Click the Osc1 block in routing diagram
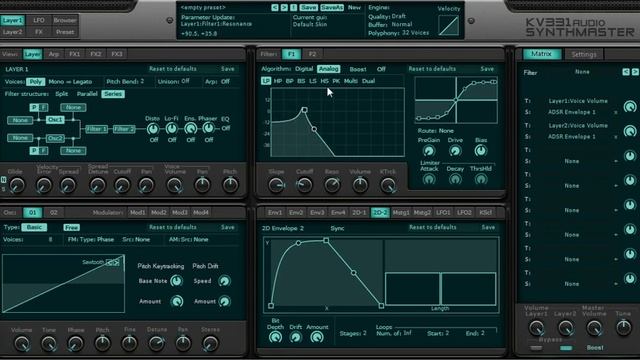 coord(55,120)
